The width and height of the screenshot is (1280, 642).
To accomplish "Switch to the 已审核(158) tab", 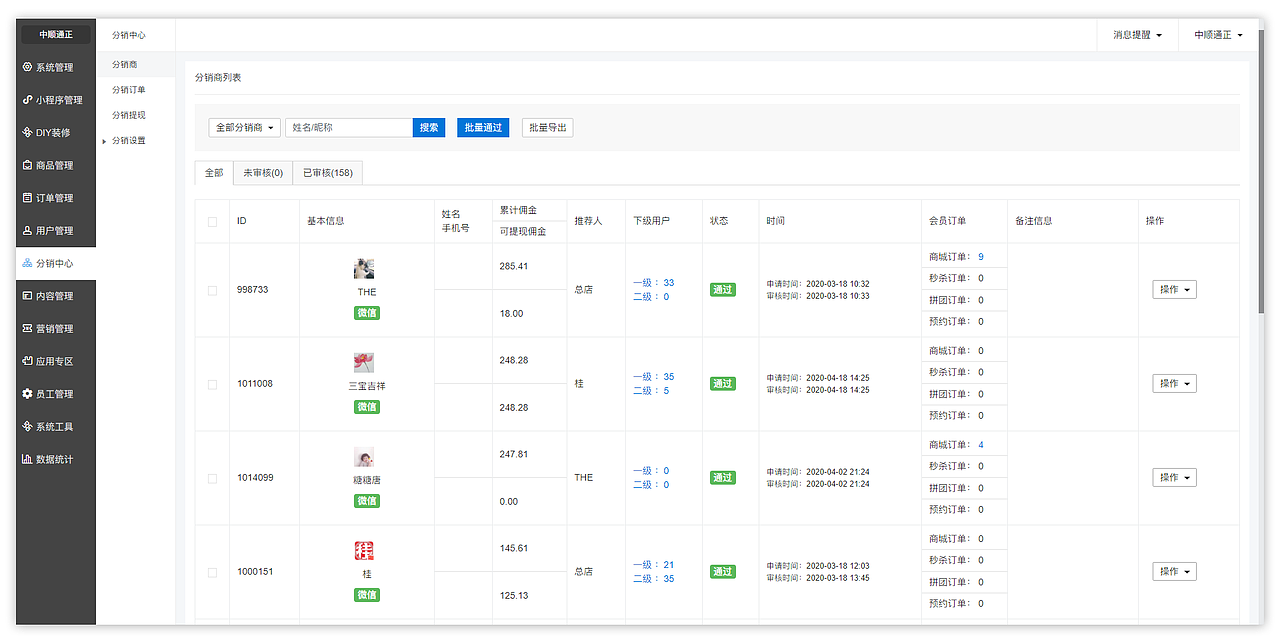I will coord(327,172).
